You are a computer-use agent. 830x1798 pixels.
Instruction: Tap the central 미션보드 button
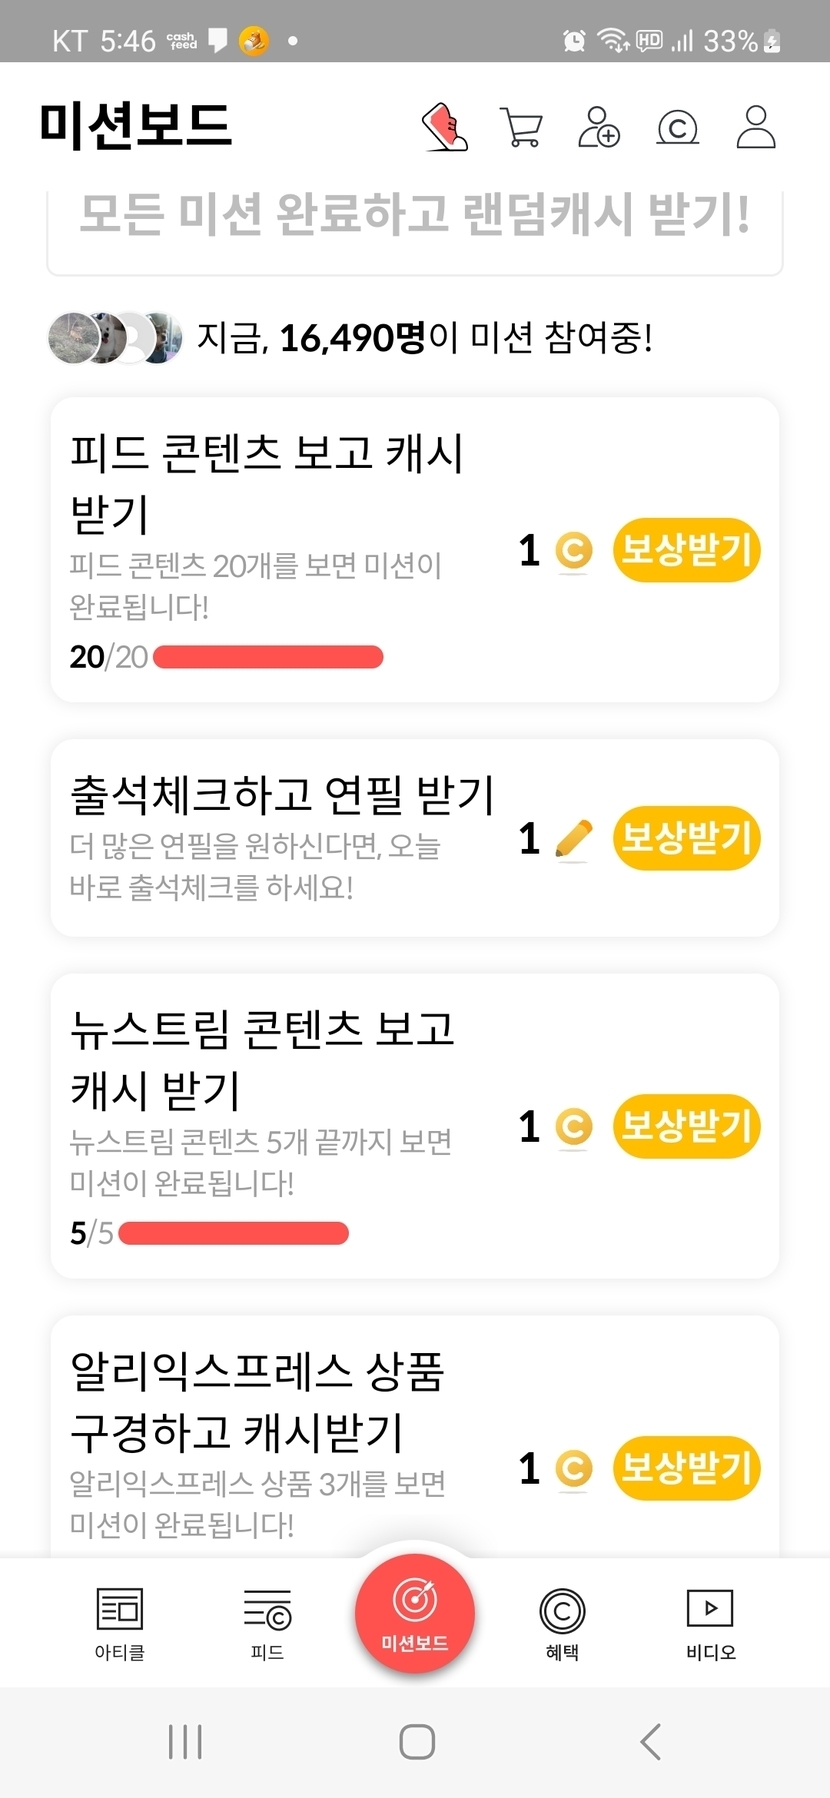[414, 1612]
